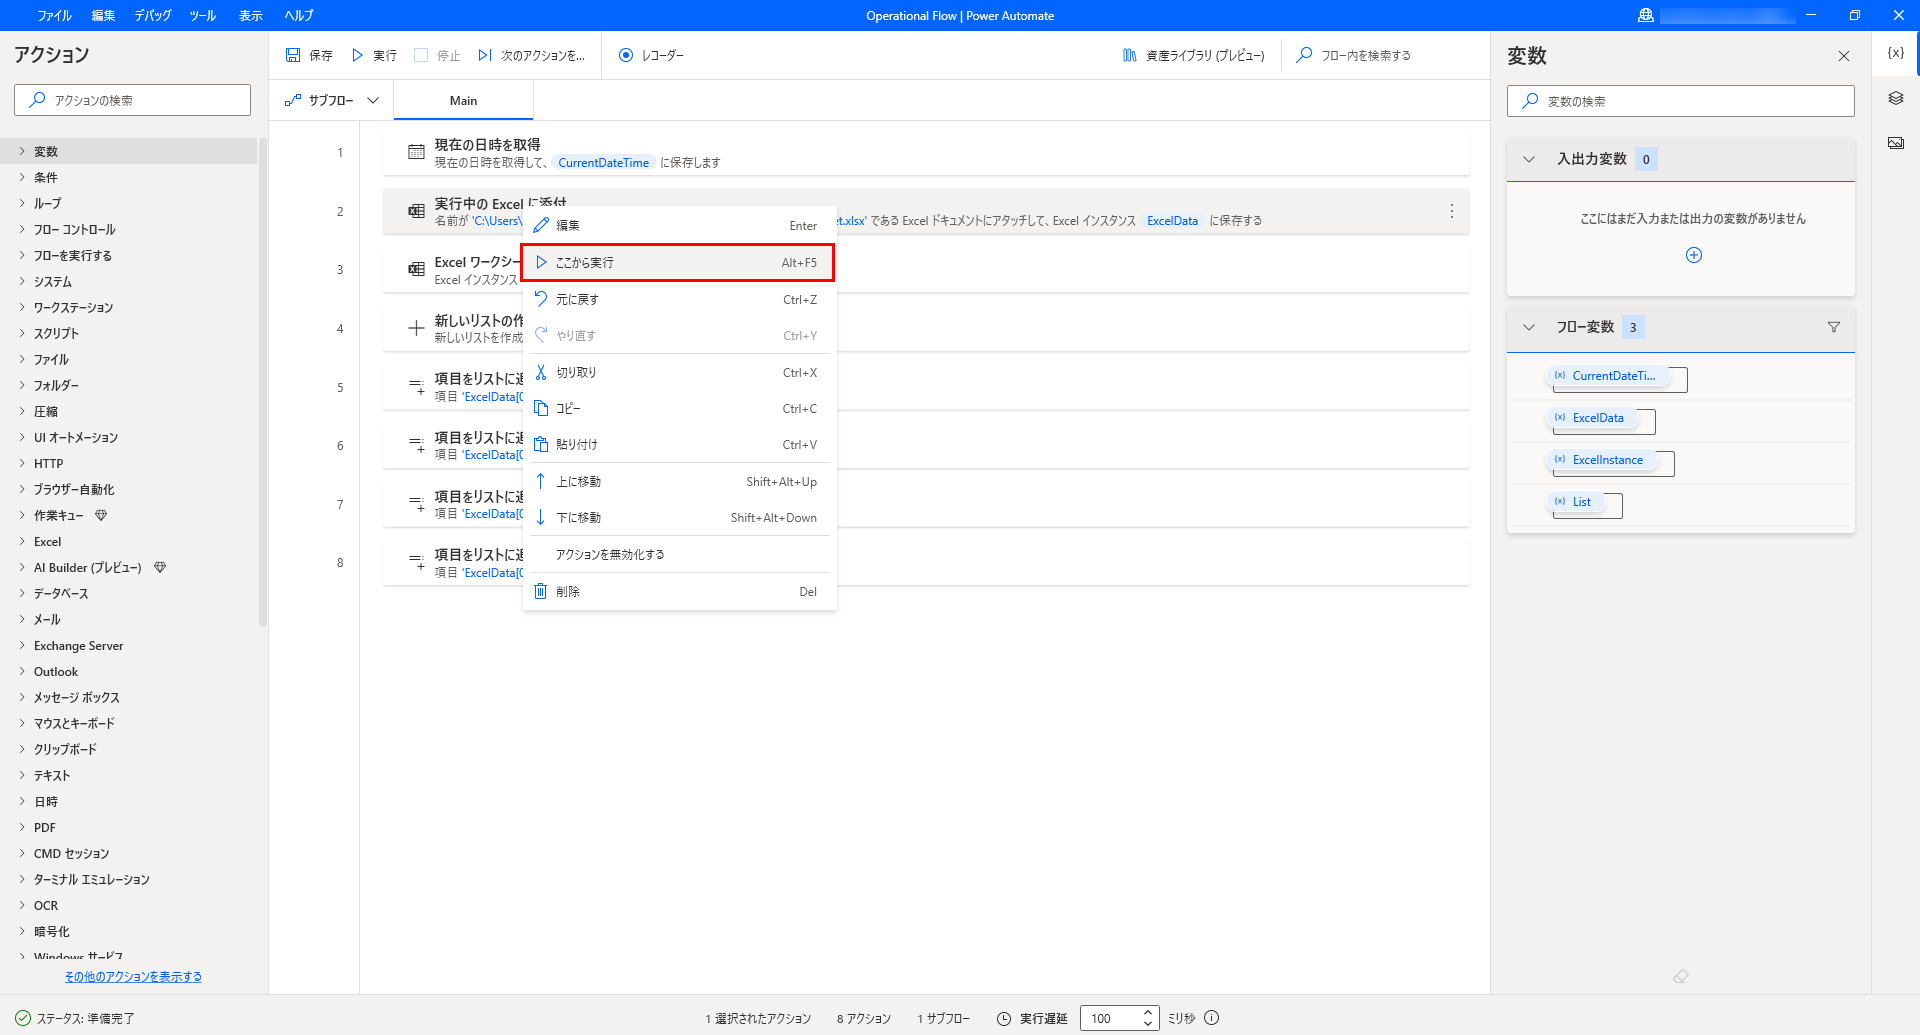Select the ExcelData flow variable
The height and width of the screenshot is (1035, 1920).
pos(1593,418)
